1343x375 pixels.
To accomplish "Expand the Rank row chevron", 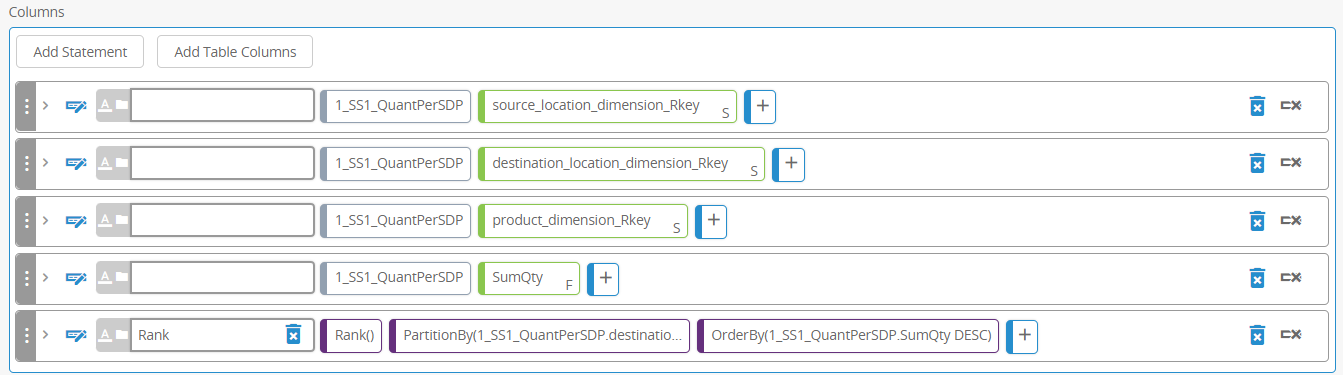I will [x=45, y=334].
